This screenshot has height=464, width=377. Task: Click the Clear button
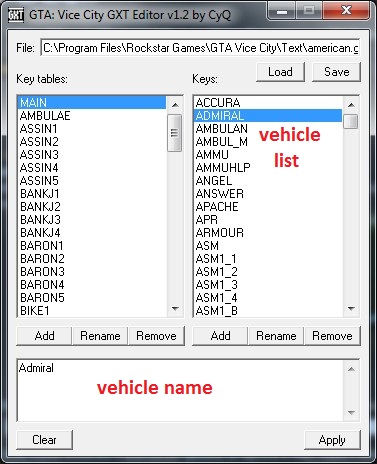(44, 440)
